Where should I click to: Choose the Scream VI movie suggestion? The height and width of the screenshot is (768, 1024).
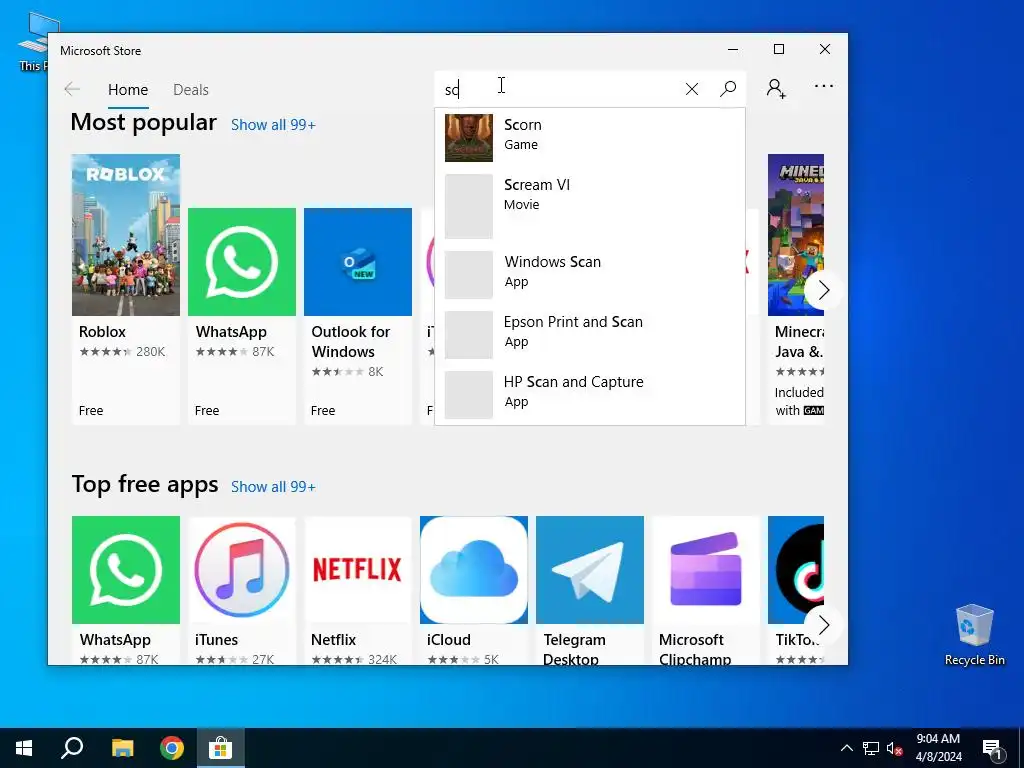[x=590, y=206]
